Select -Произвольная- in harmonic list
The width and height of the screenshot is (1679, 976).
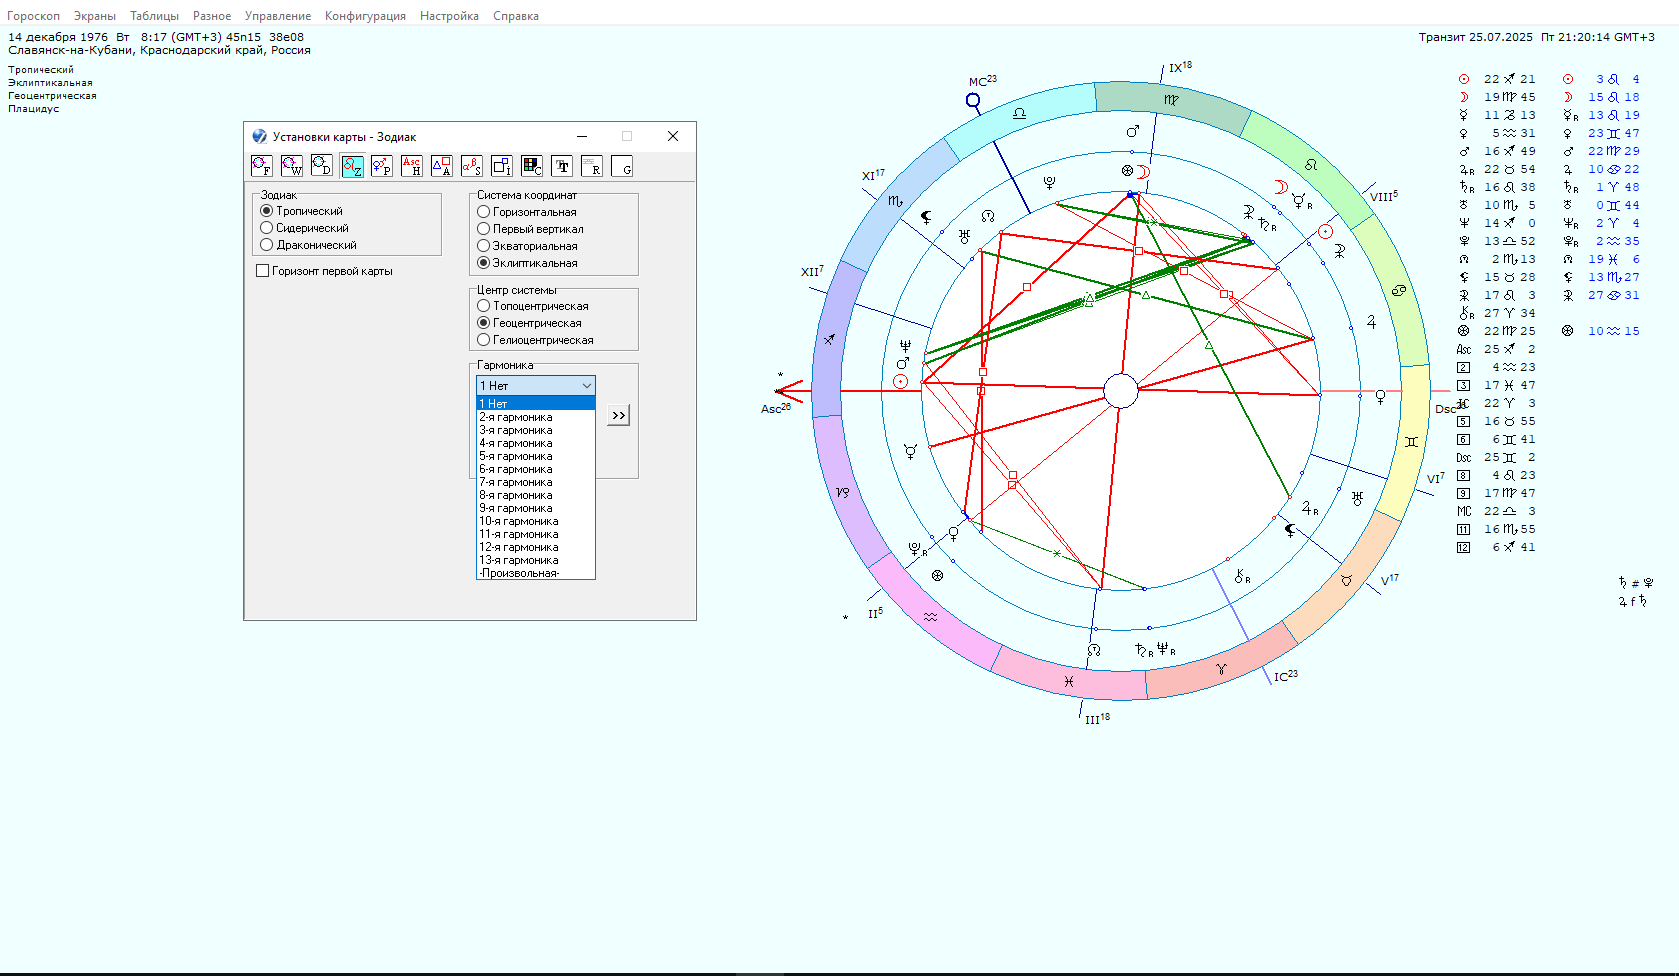pyautogui.click(x=519, y=573)
